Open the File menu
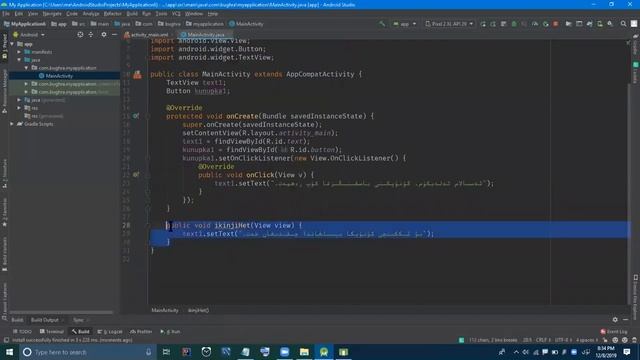The image size is (640, 360). 6,13
